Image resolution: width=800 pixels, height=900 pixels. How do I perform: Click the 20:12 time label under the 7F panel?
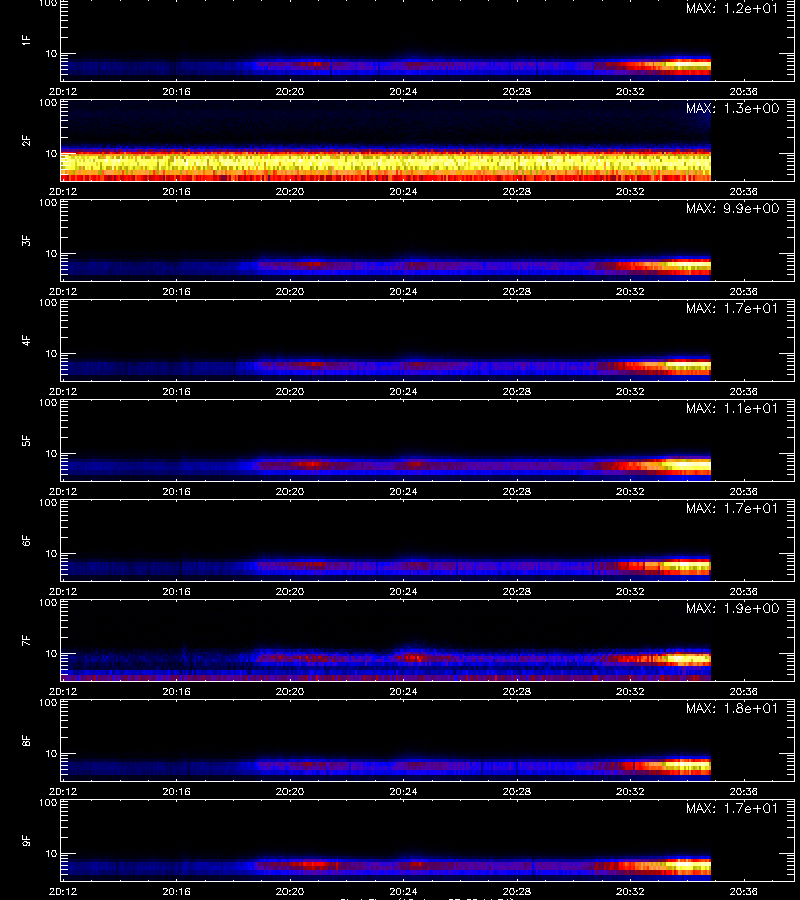[63, 691]
